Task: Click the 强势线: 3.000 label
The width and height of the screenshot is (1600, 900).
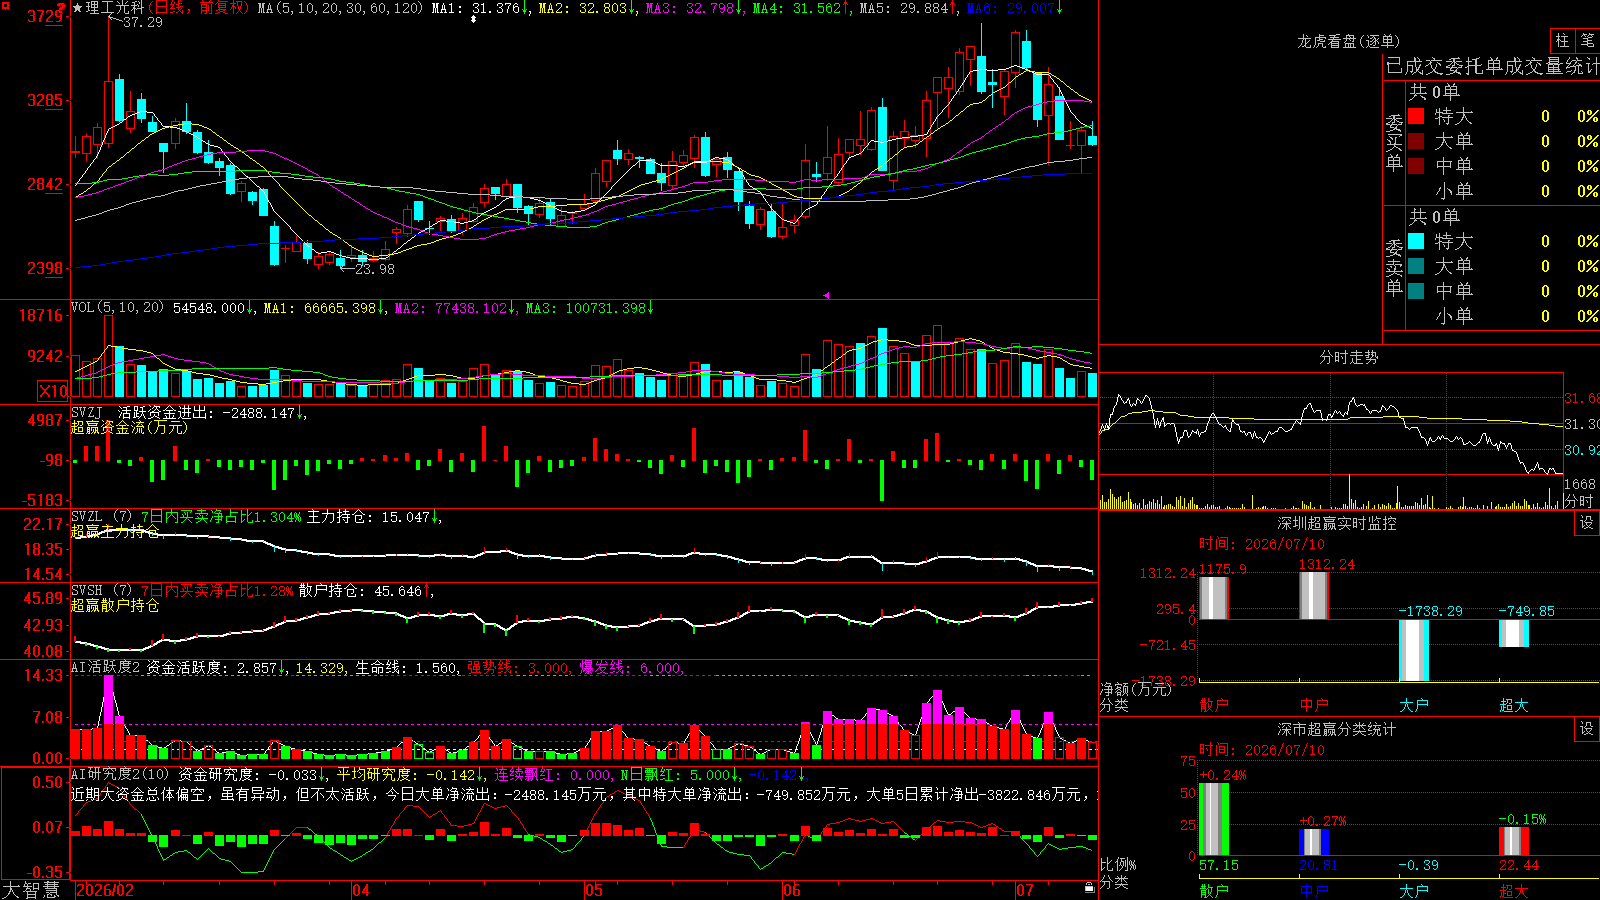Action: pyautogui.click(x=519, y=668)
